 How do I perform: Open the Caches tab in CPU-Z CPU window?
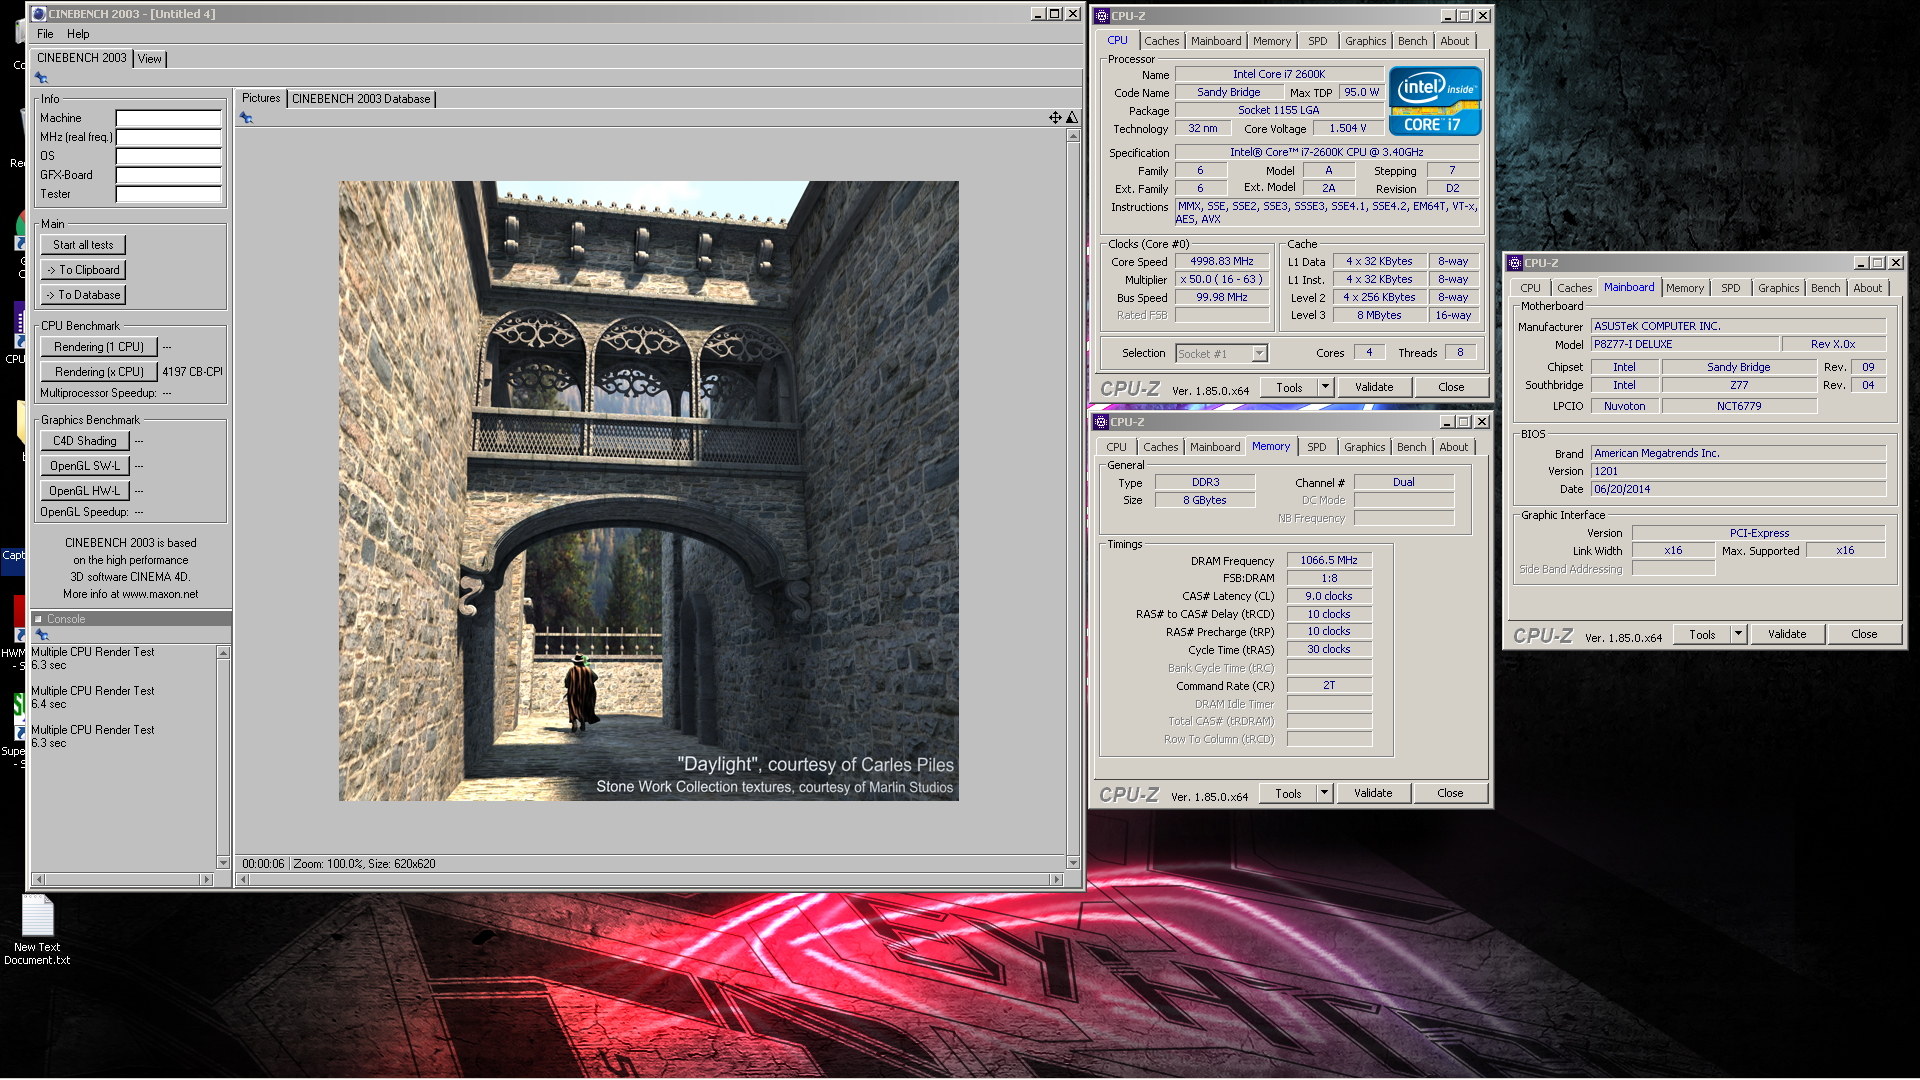coord(1162,41)
